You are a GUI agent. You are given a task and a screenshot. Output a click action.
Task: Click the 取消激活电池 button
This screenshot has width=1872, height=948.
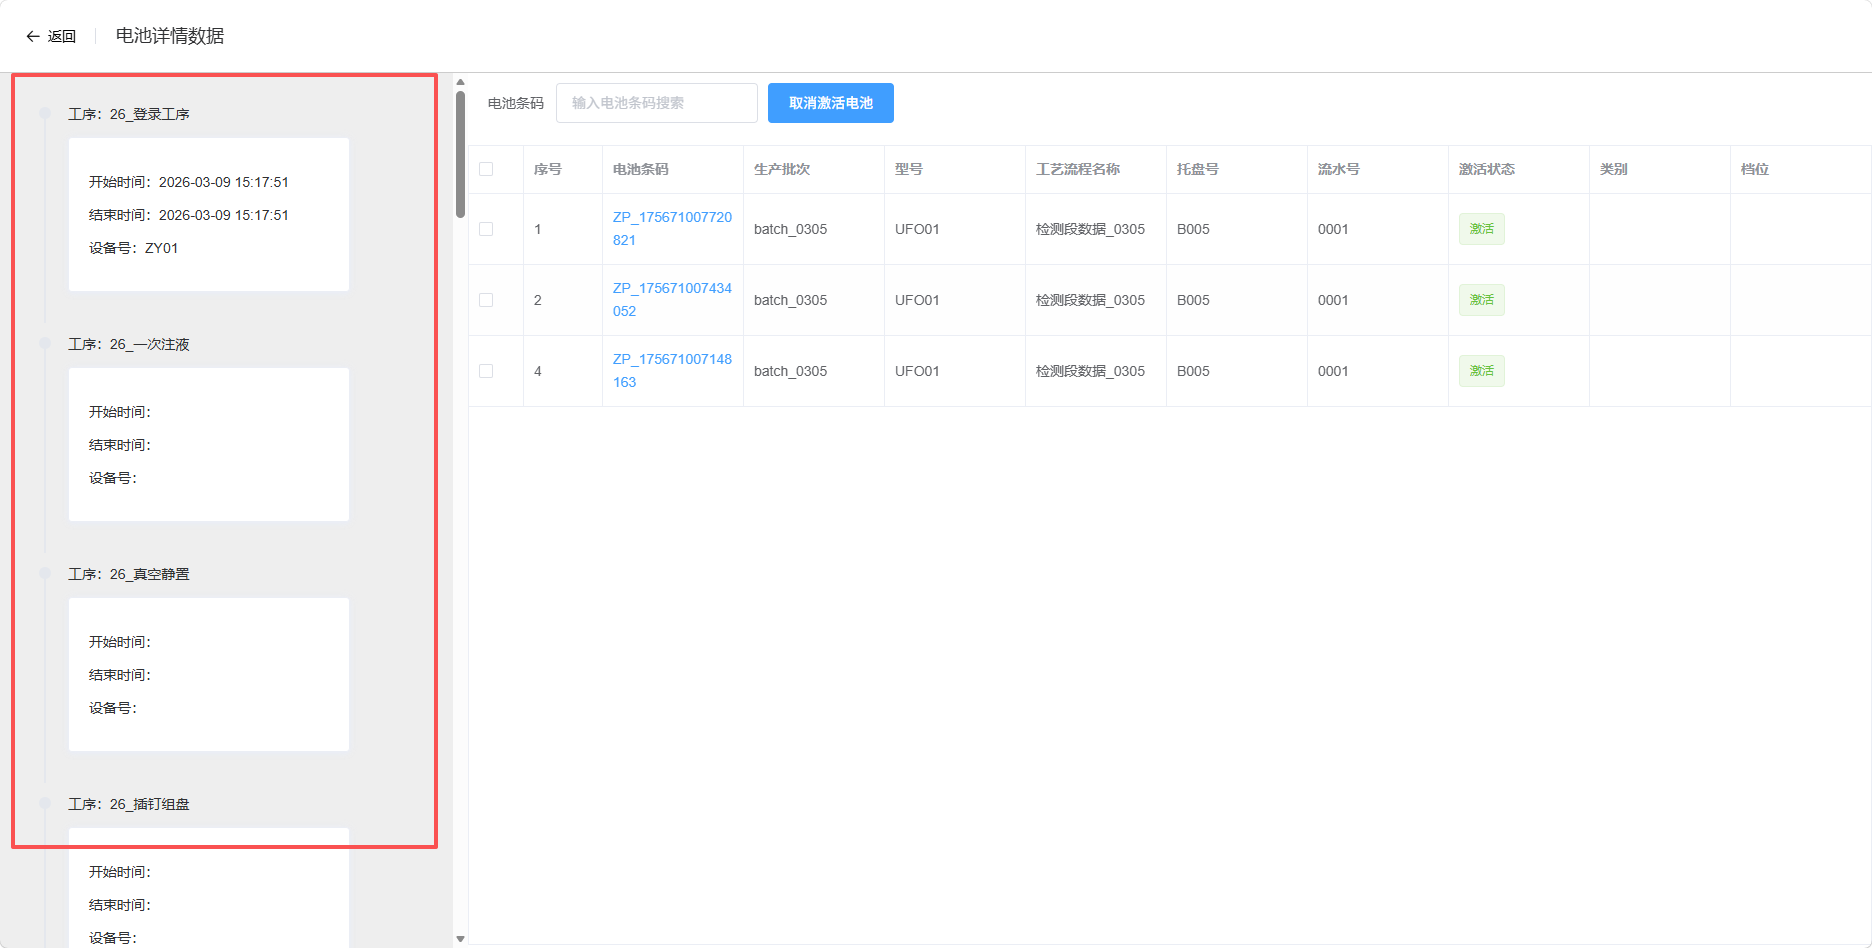[831, 103]
